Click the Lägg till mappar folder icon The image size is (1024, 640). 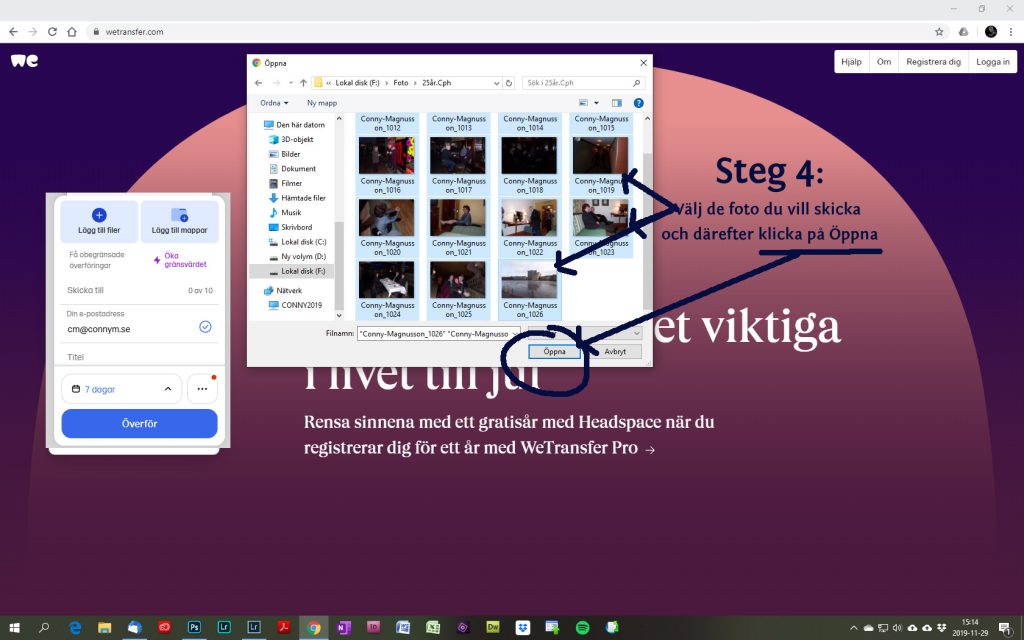point(179,215)
